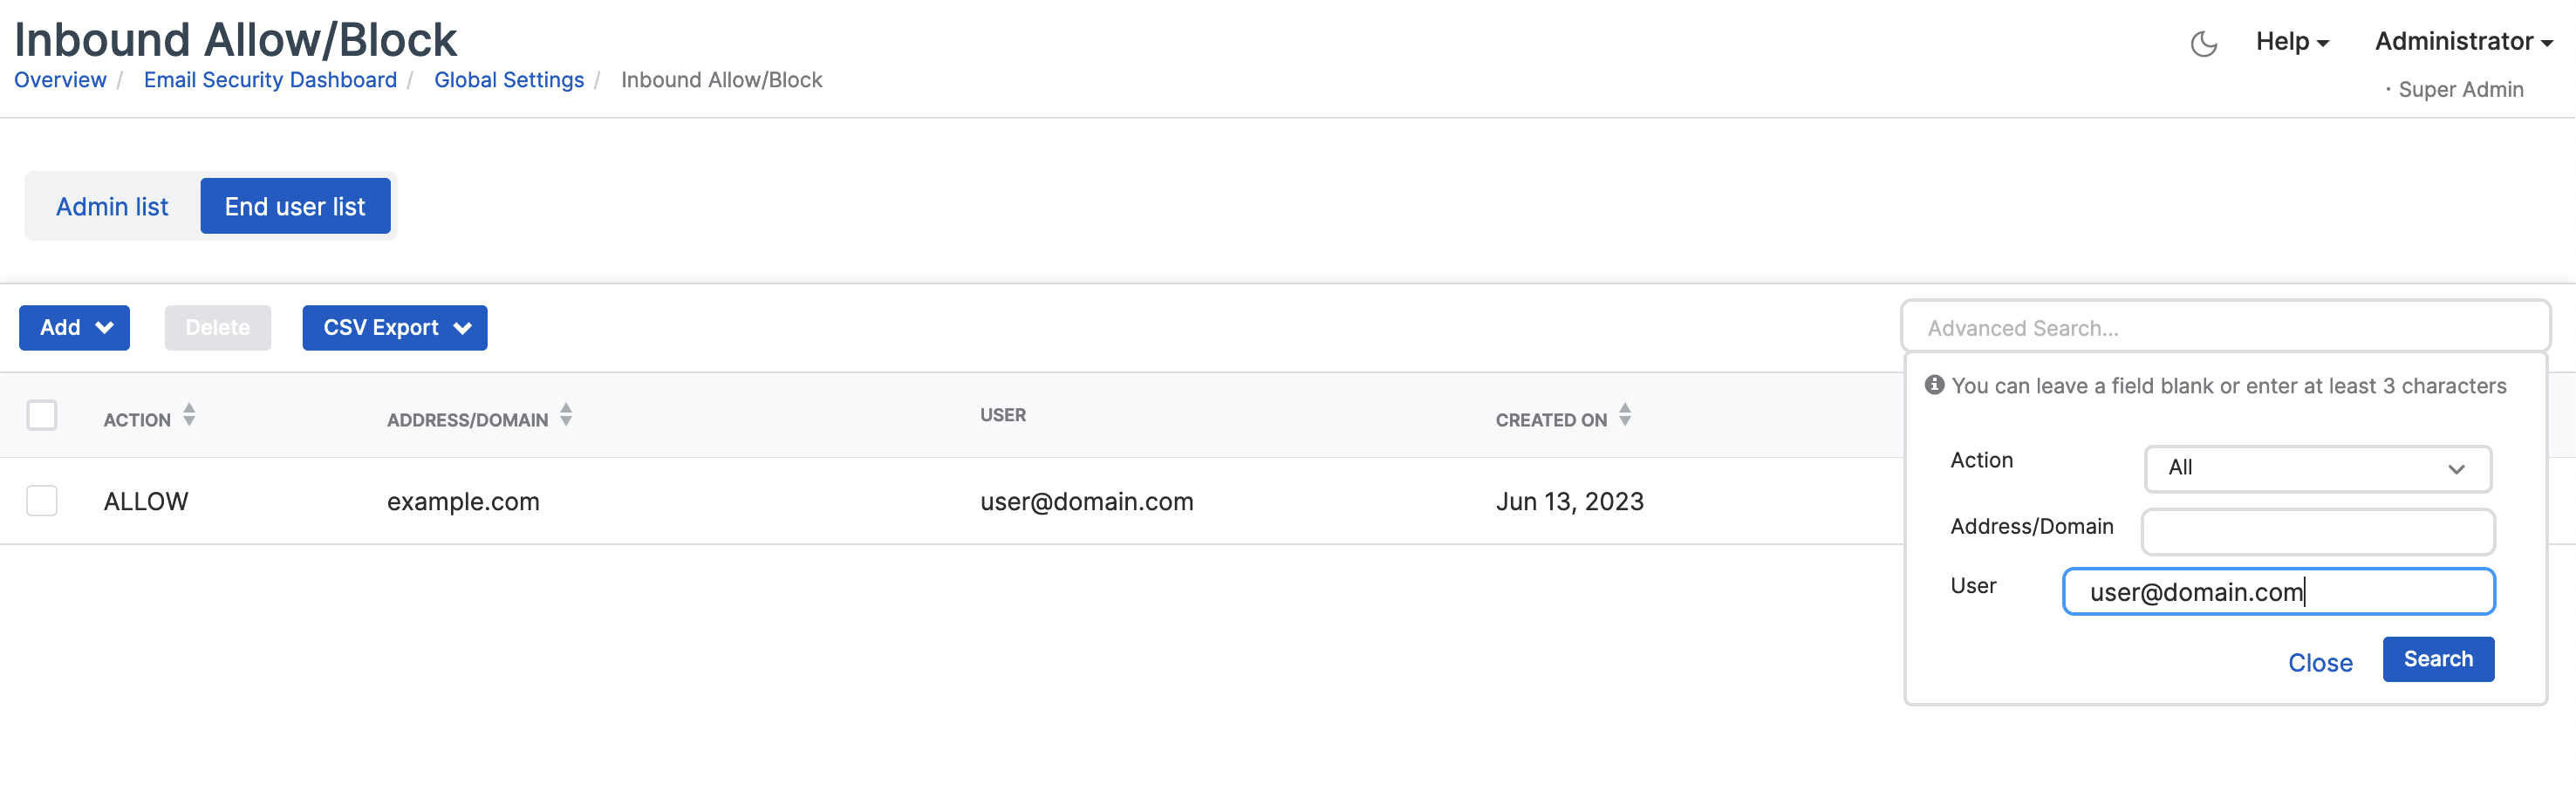Image resolution: width=2576 pixels, height=805 pixels.
Task: Open the Help menu
Action: click(2292, 42)
